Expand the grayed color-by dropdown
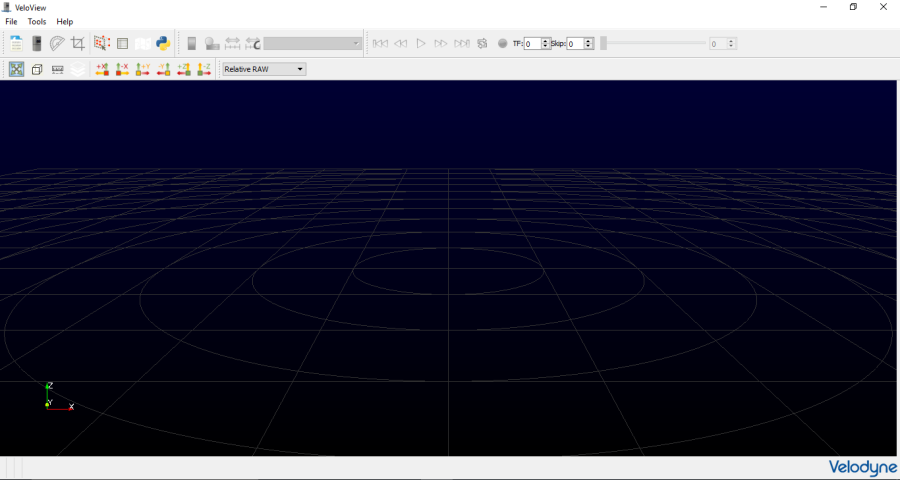 [312, 43]
